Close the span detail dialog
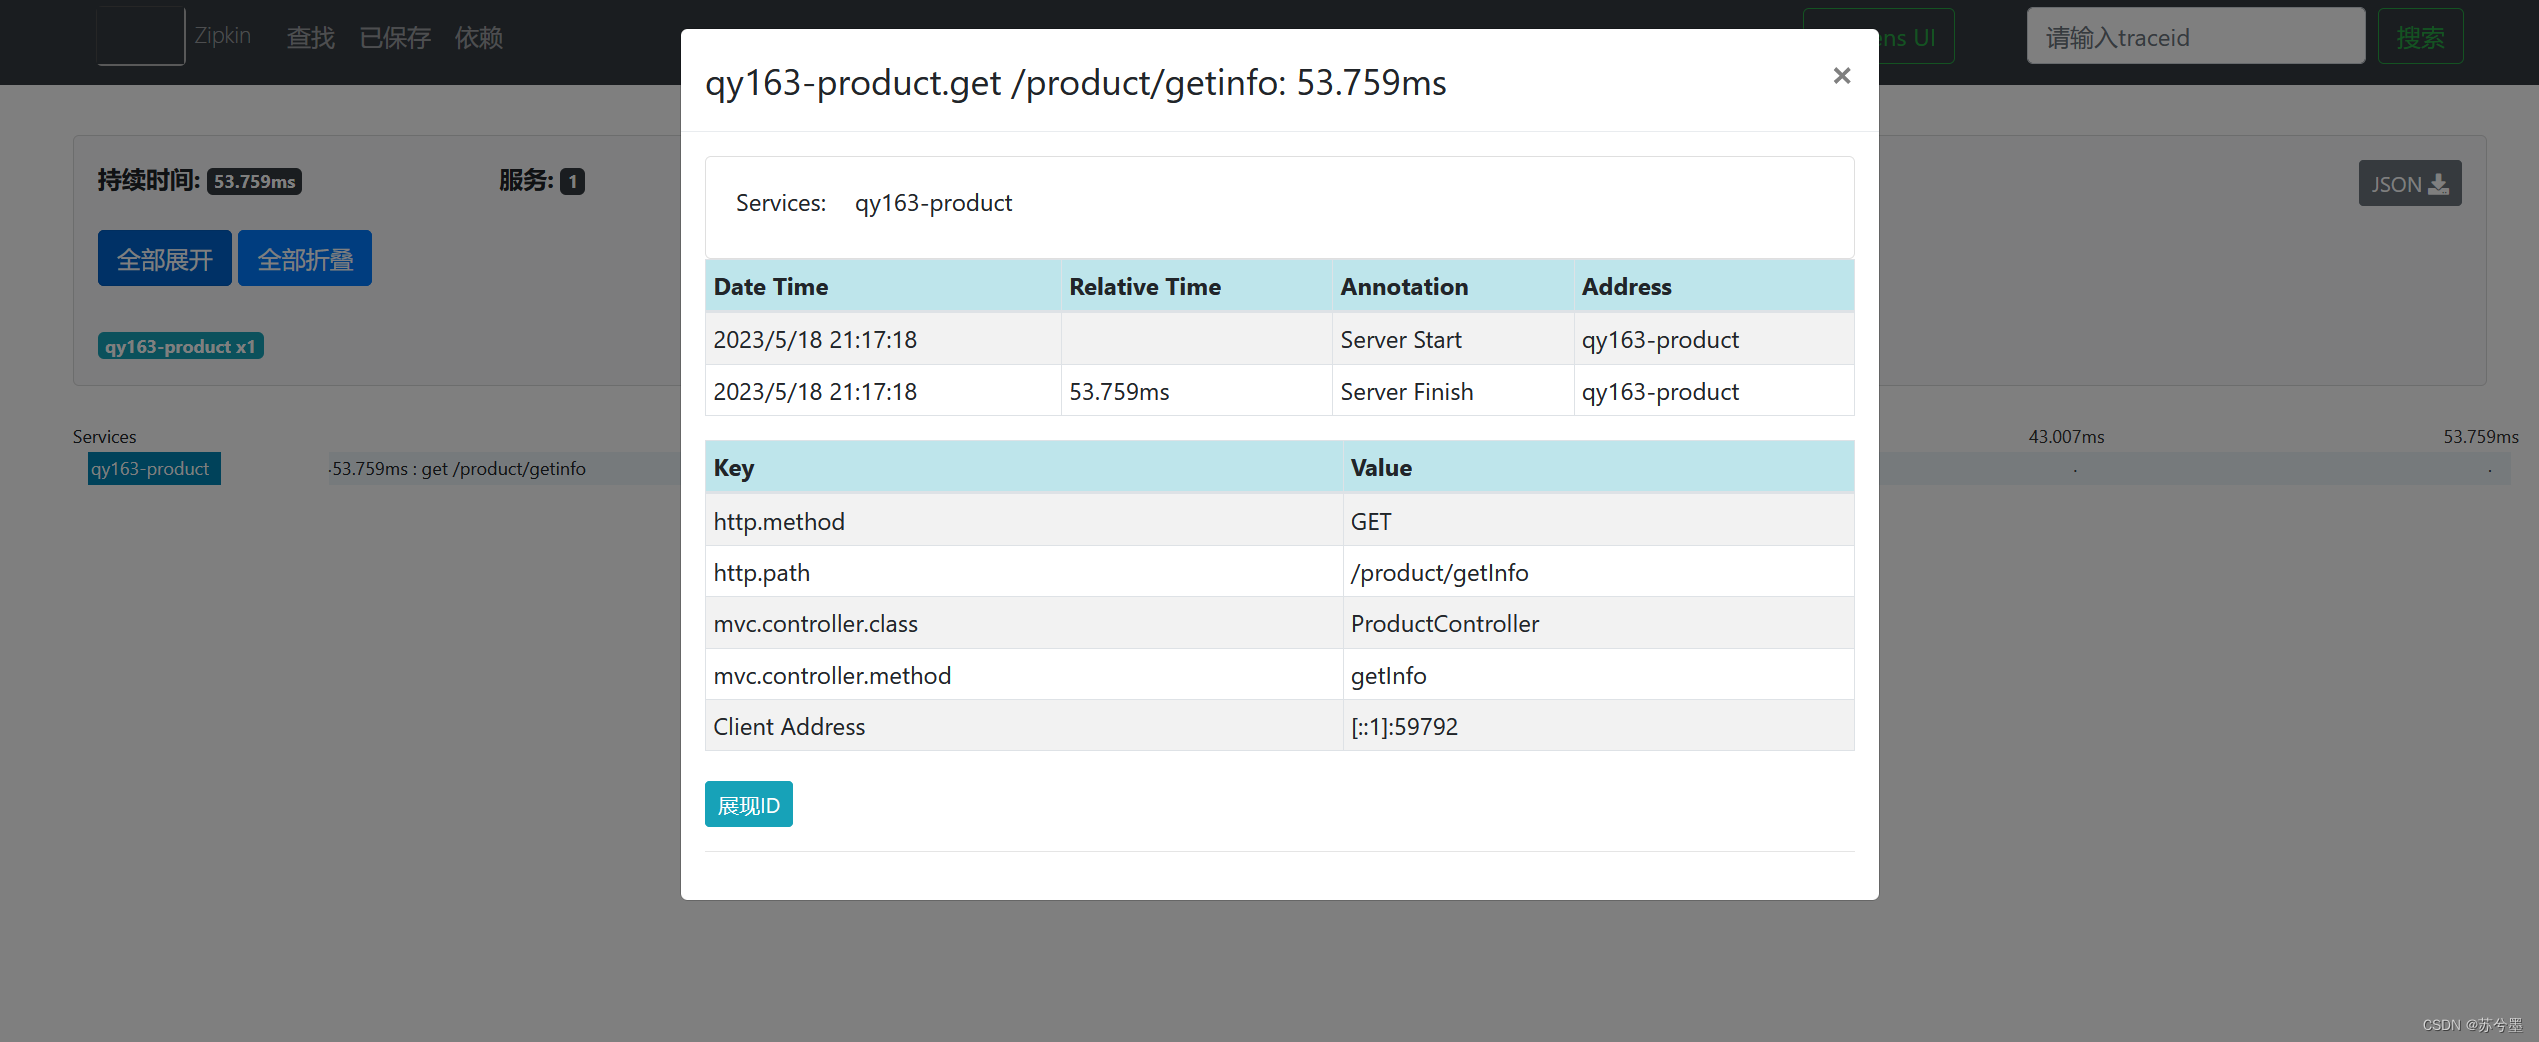The height and width of the screenshot is (1042, 2539). [1841, 76]
